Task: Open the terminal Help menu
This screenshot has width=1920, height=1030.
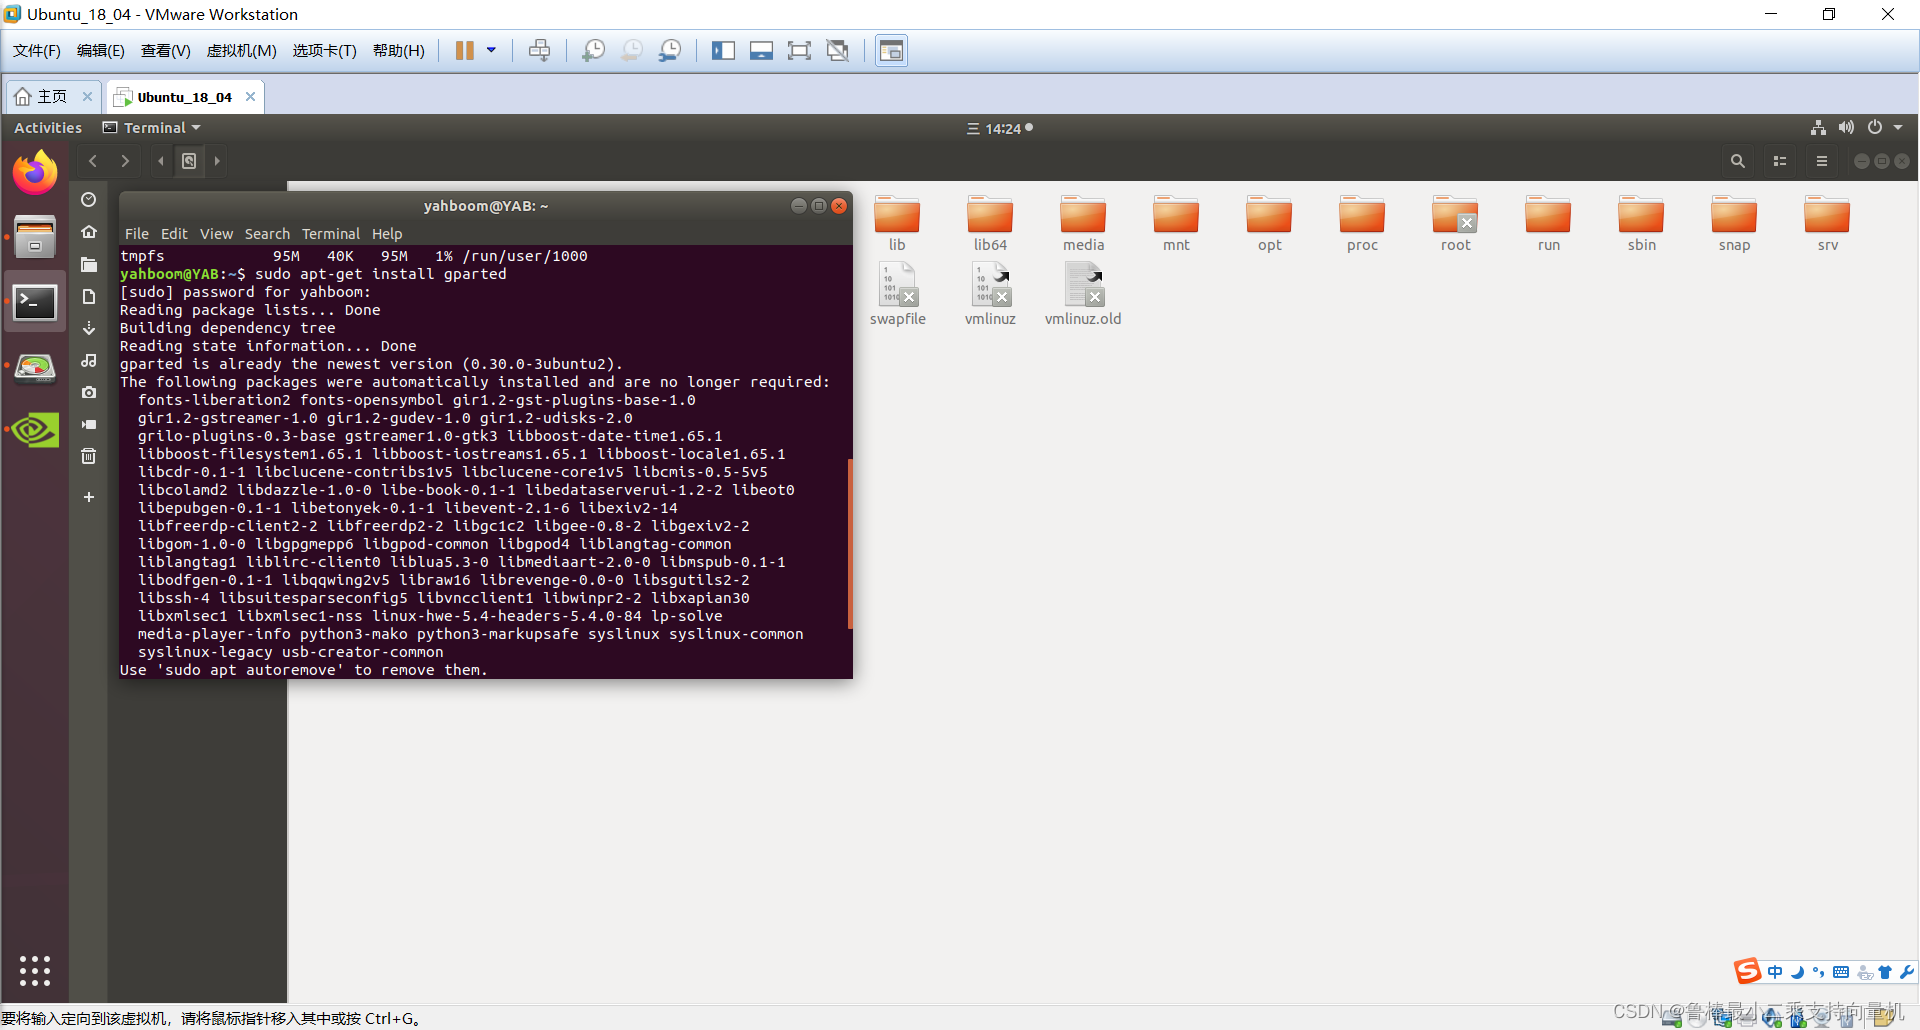Action: (387, 234)
